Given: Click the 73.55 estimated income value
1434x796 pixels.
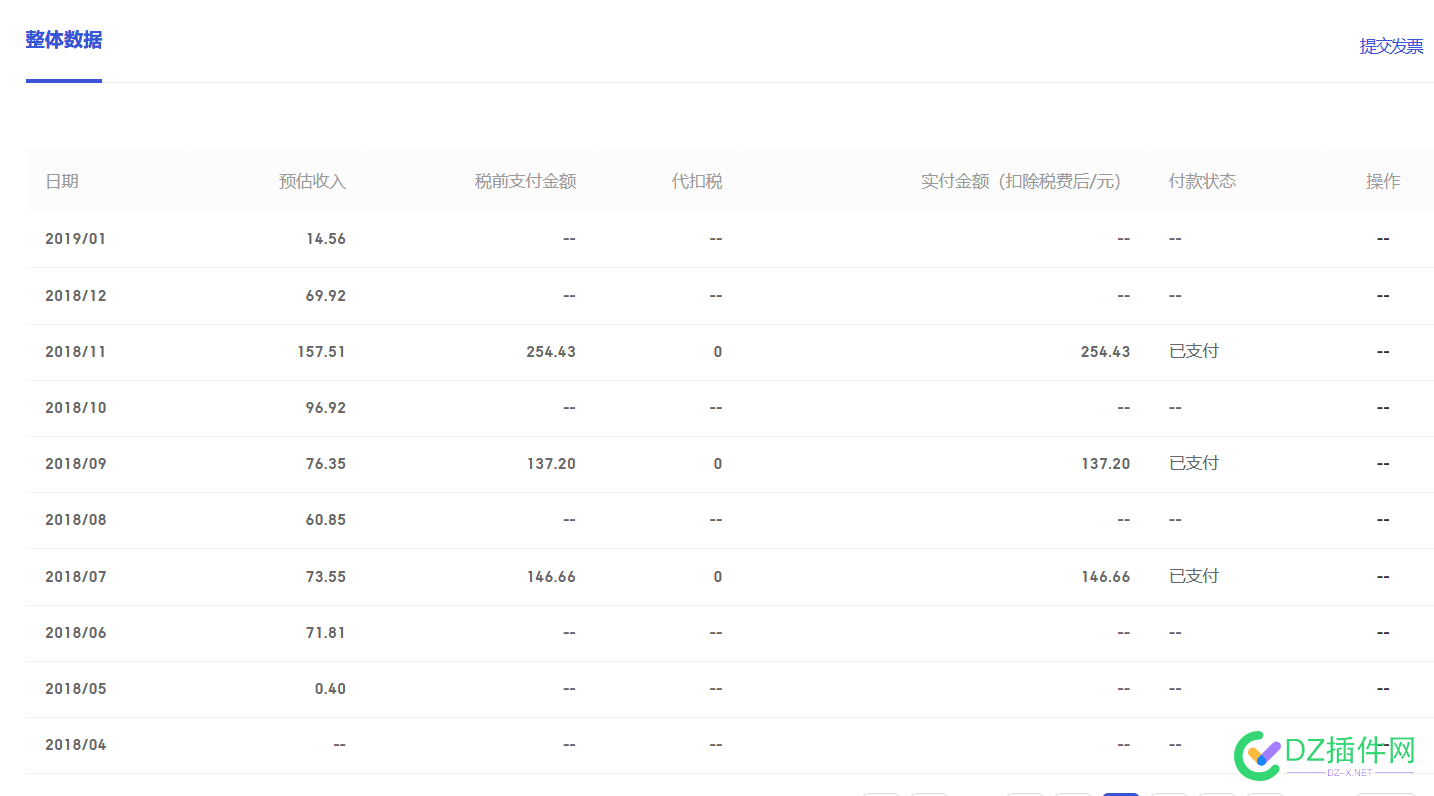Looking at the screenshot, I should click(326, 577).
